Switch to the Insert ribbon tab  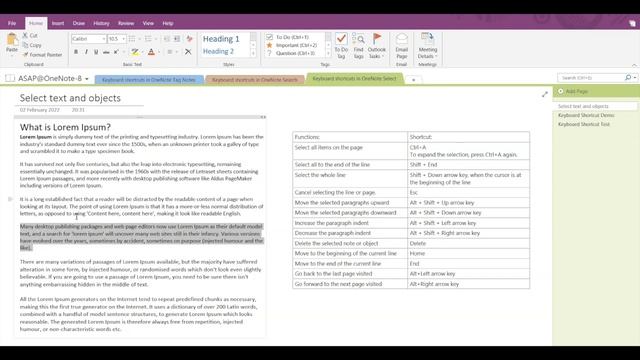point(58,23)
